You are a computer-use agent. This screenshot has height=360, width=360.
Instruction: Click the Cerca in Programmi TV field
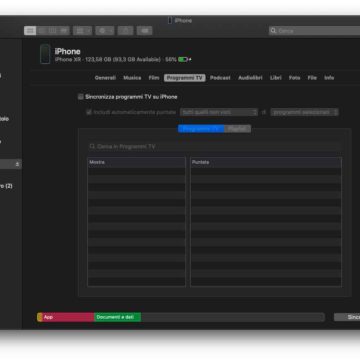pyautogui.click(x=213, y=146)
